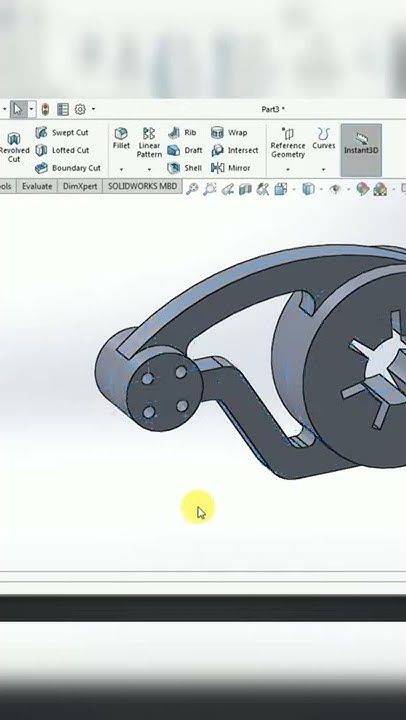
Task: Open the Apply Scene icon
Action: click(x=379, y=189)
